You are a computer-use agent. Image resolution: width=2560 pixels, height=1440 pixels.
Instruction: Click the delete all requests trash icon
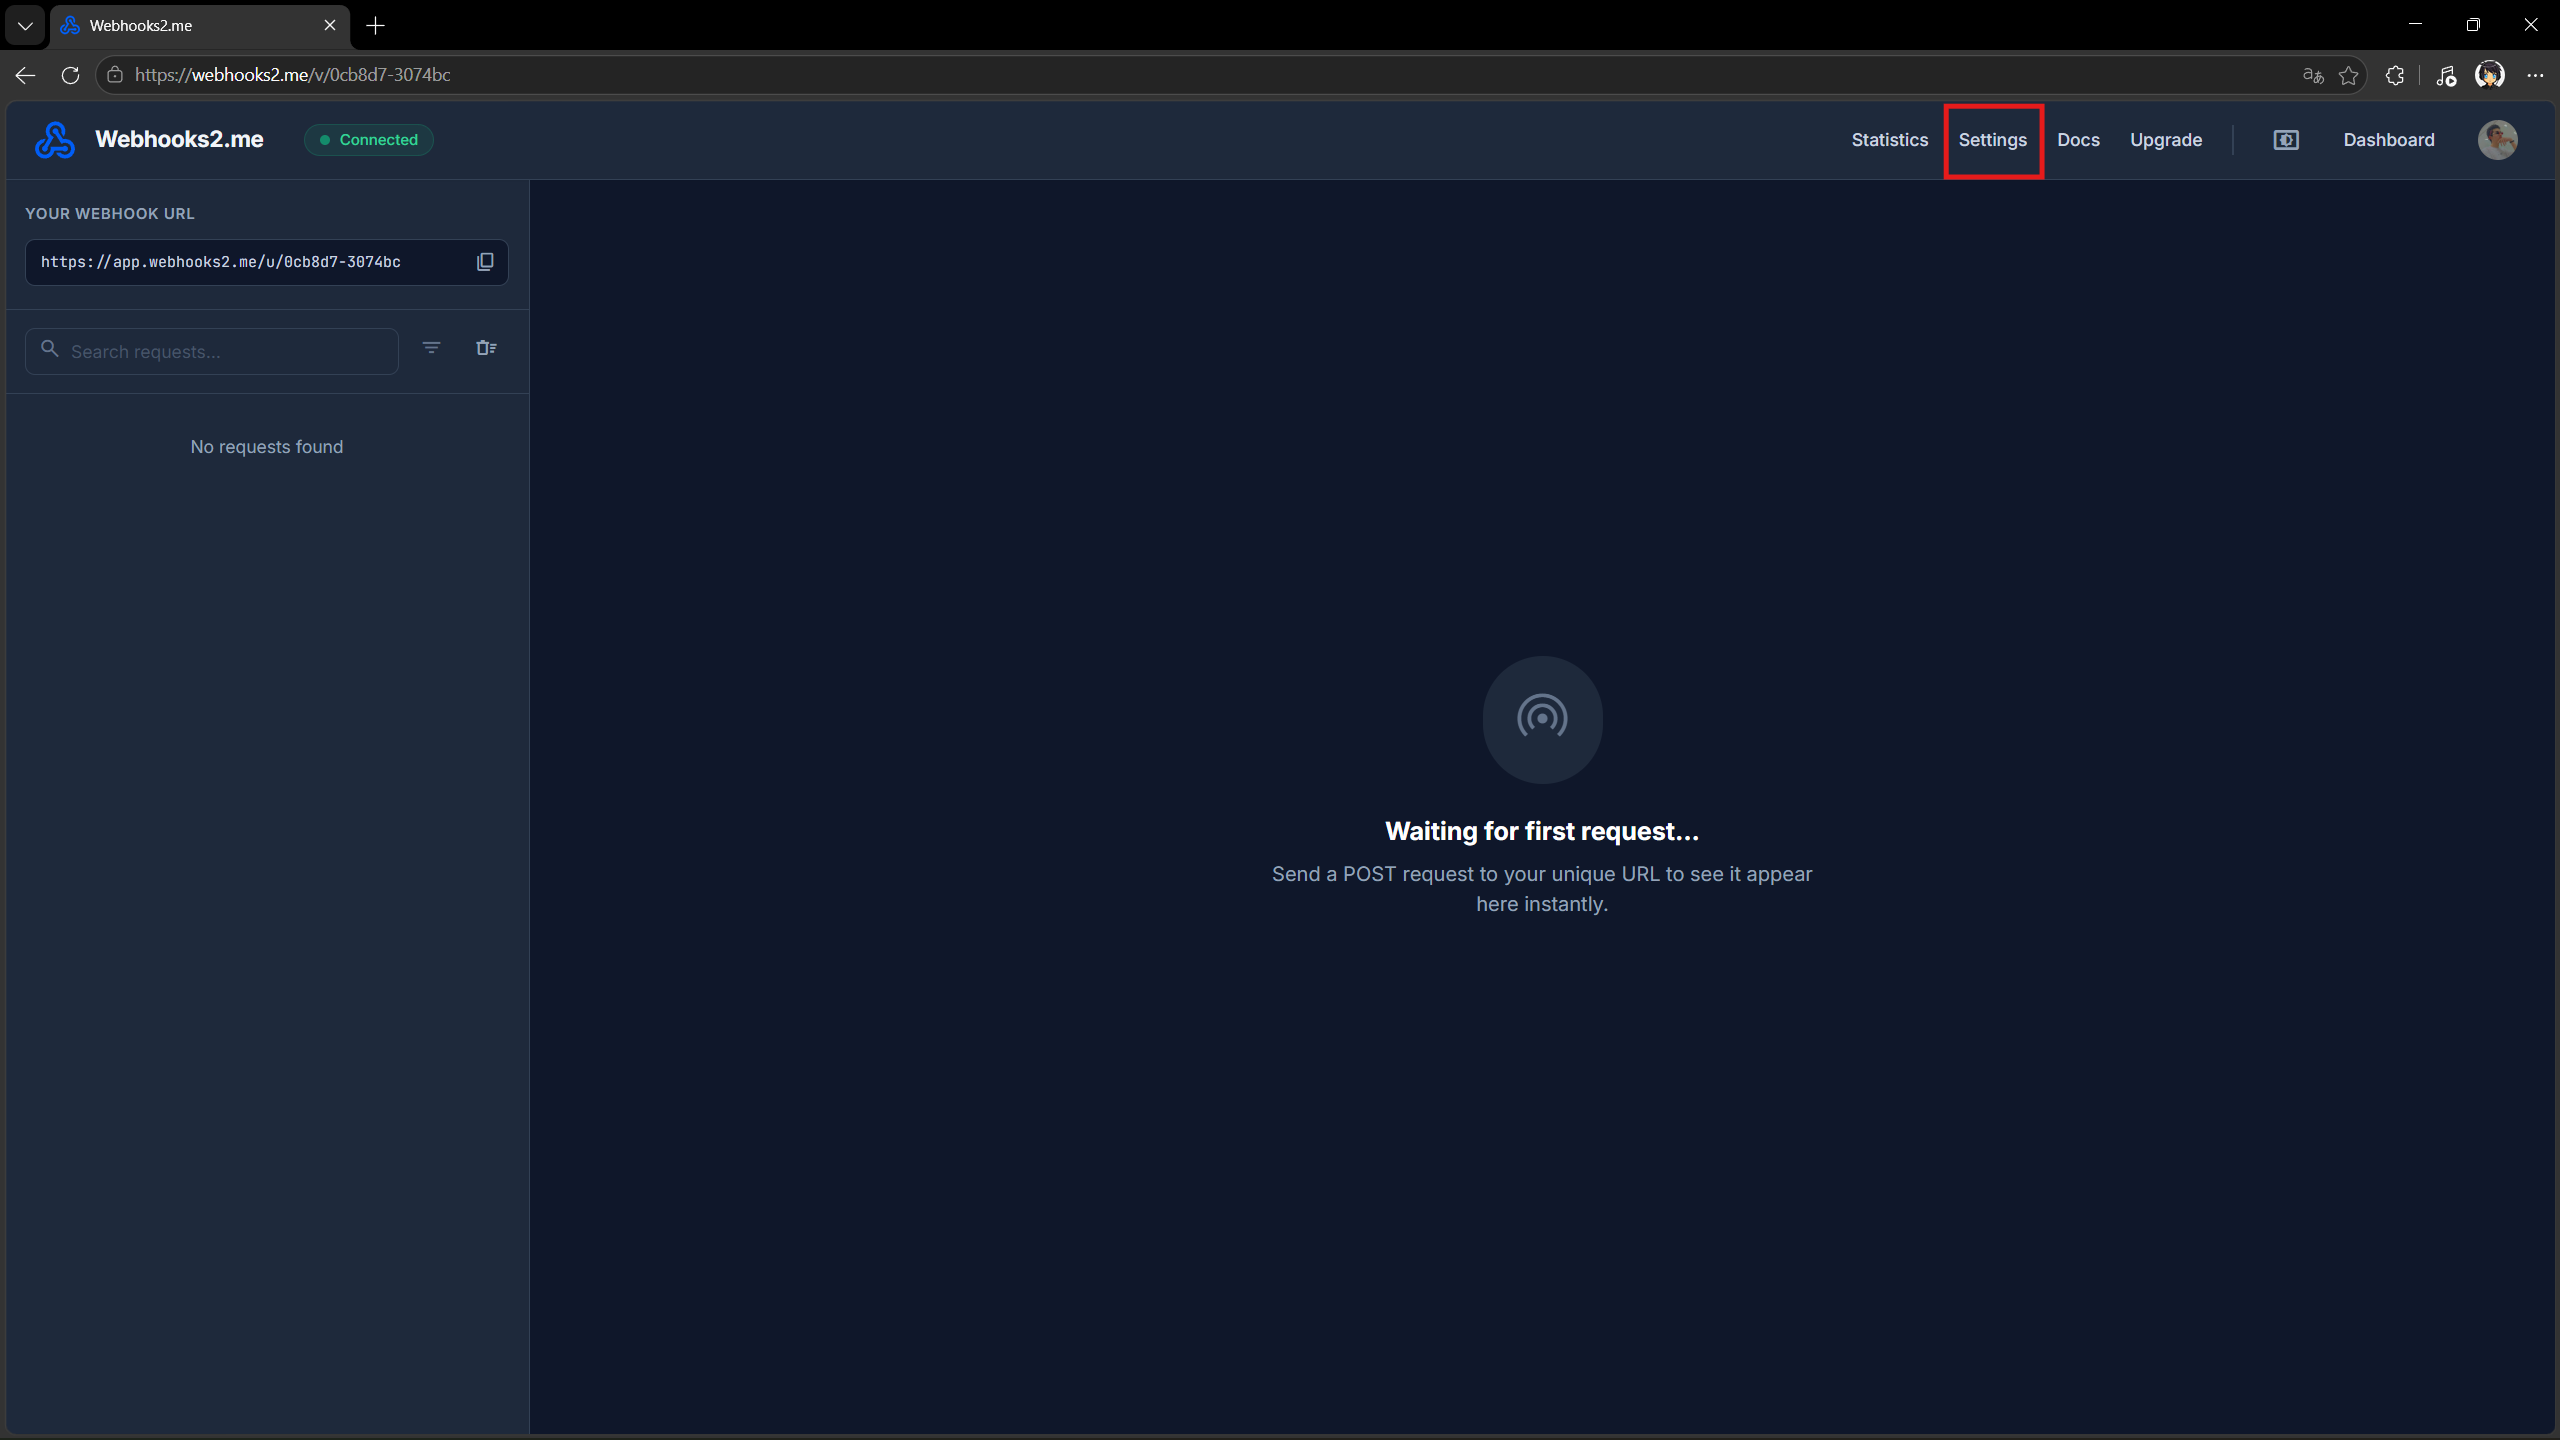[486, 348]
